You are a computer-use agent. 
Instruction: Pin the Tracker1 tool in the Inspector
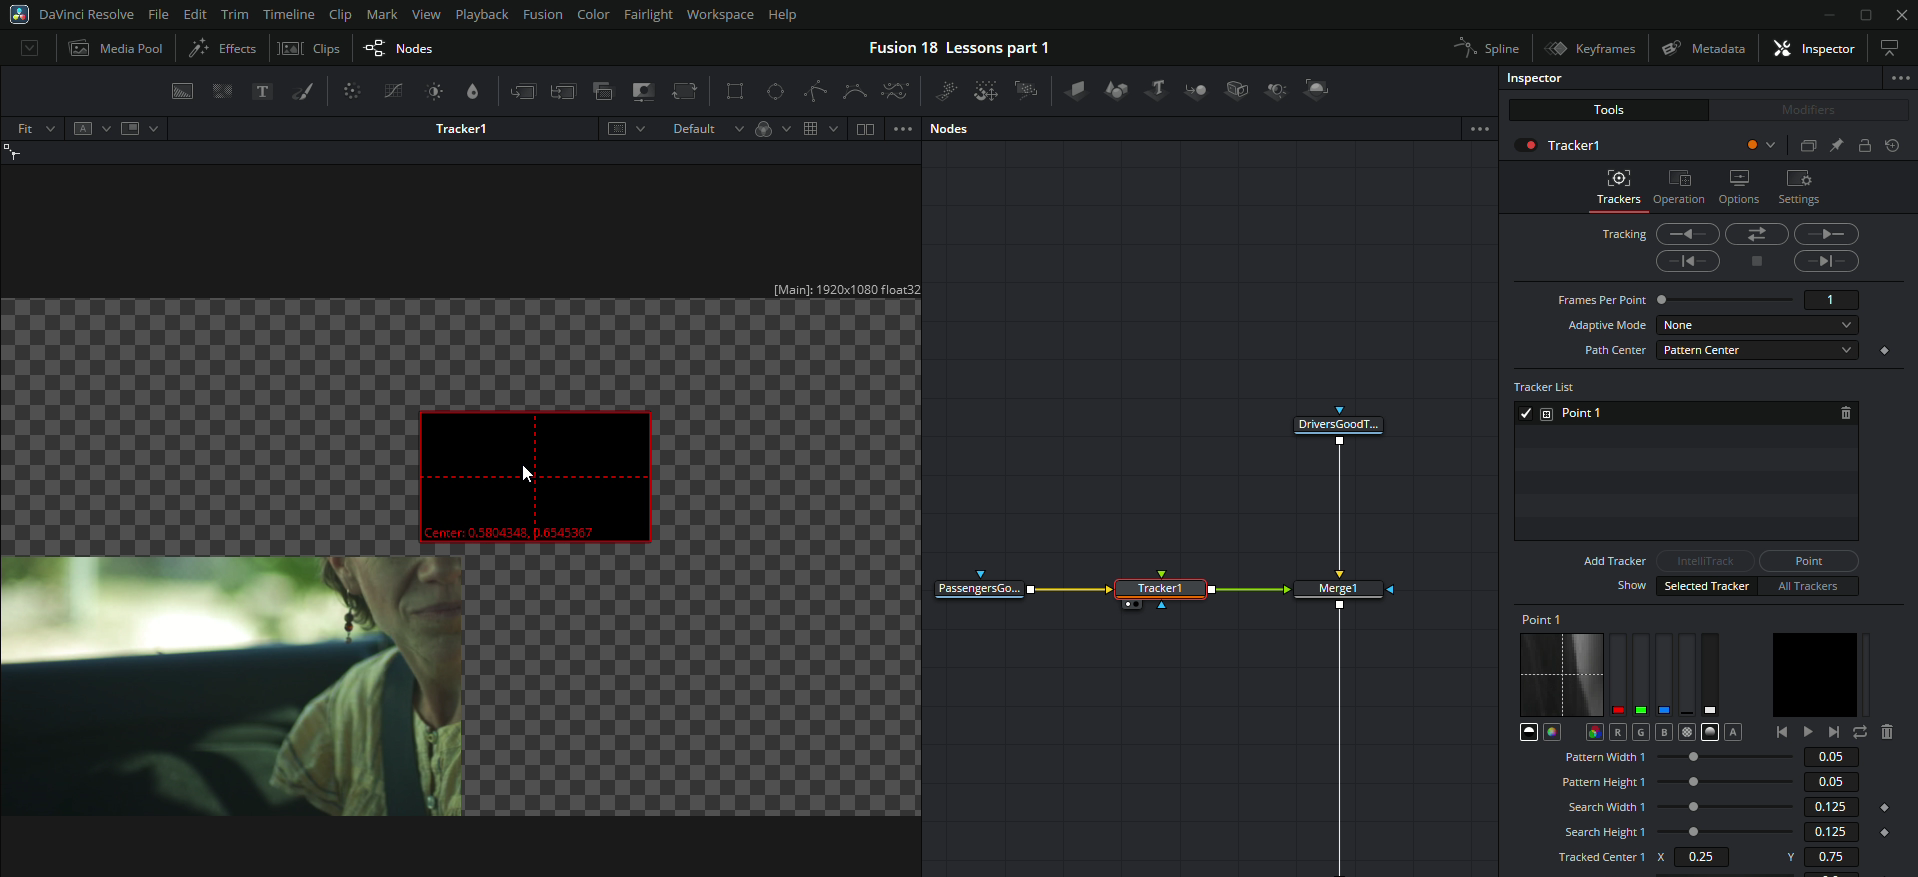click(x=1836, y=145)
